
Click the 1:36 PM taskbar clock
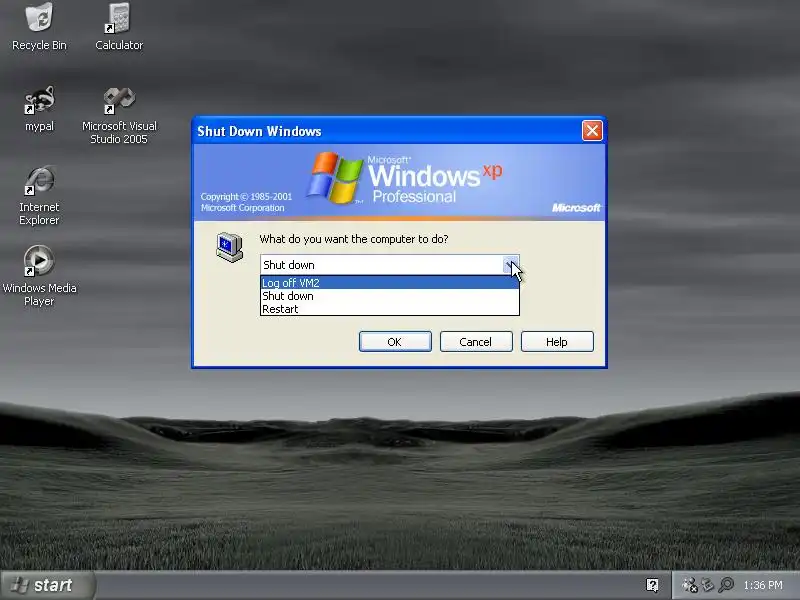pos(763,585)
